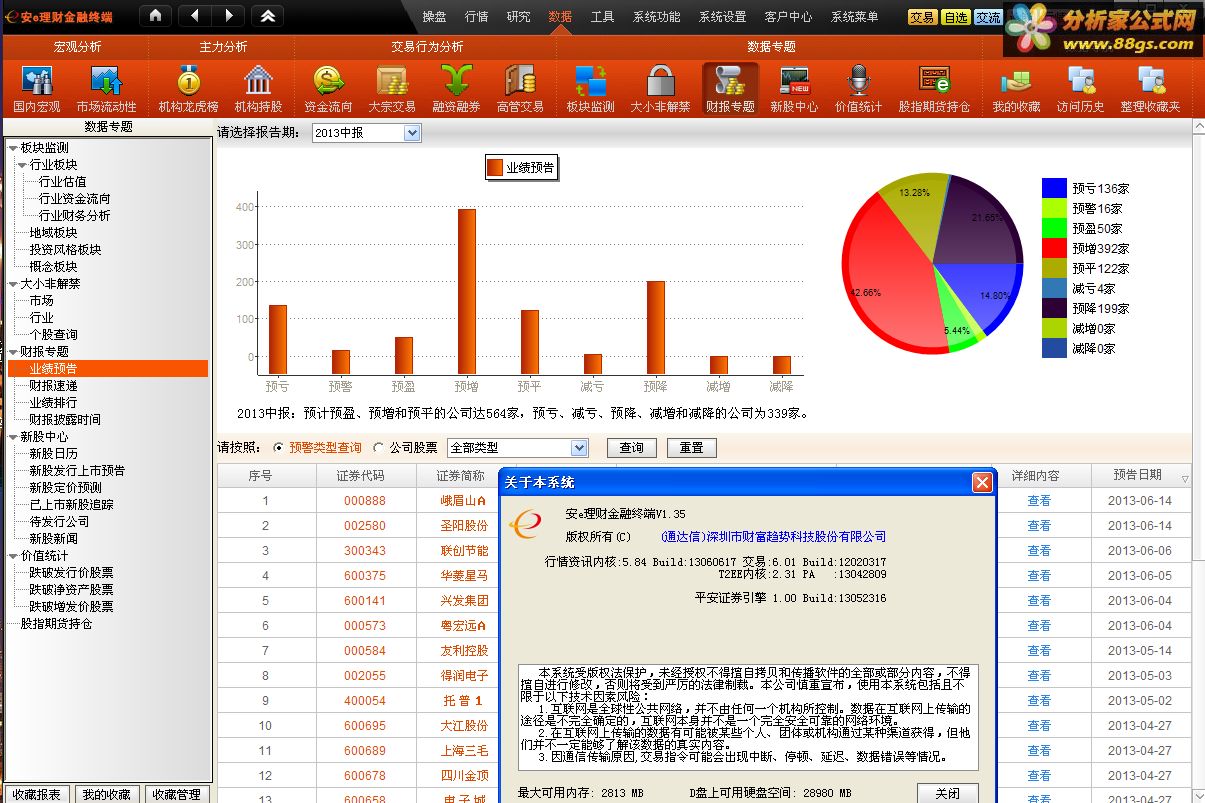The height and width of the screenshot is (803, 1205).
Task: Open the 2013中报 report period dropdown
Action: pyautogui.click(x=412, y=133)
